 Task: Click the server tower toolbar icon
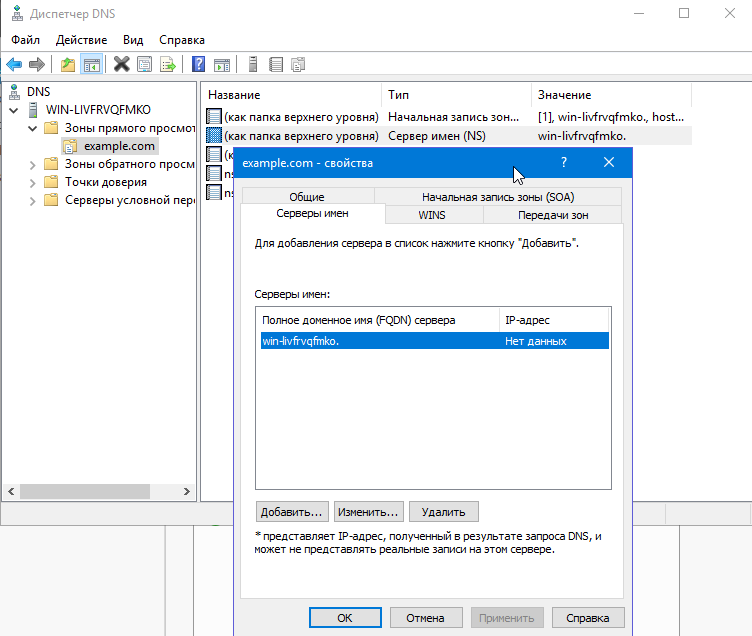click(253, 64)
